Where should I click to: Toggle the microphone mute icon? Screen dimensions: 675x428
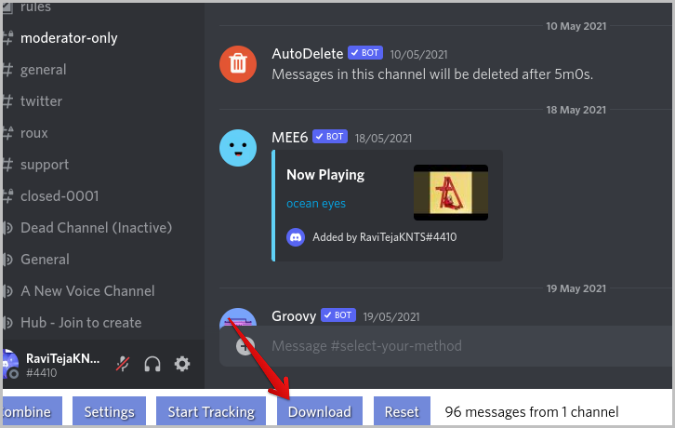point(123,364)
